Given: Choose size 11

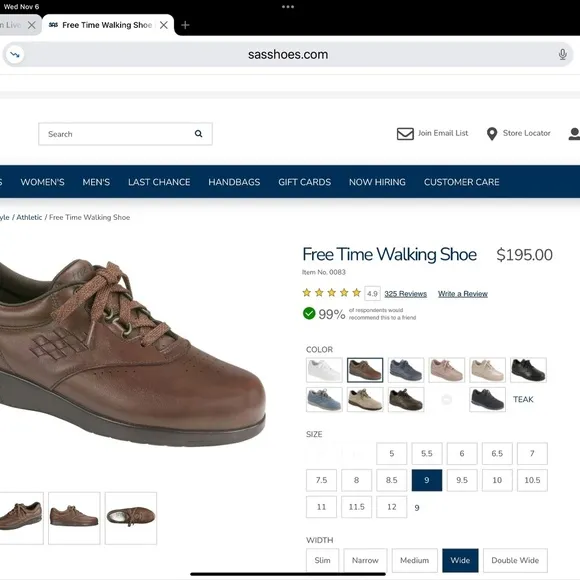Looking at the screenshot, I should click(321, 507).
